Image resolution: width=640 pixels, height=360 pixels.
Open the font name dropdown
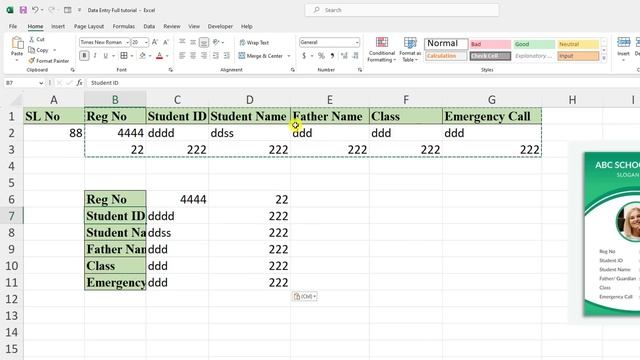click(x=127, y=42)
